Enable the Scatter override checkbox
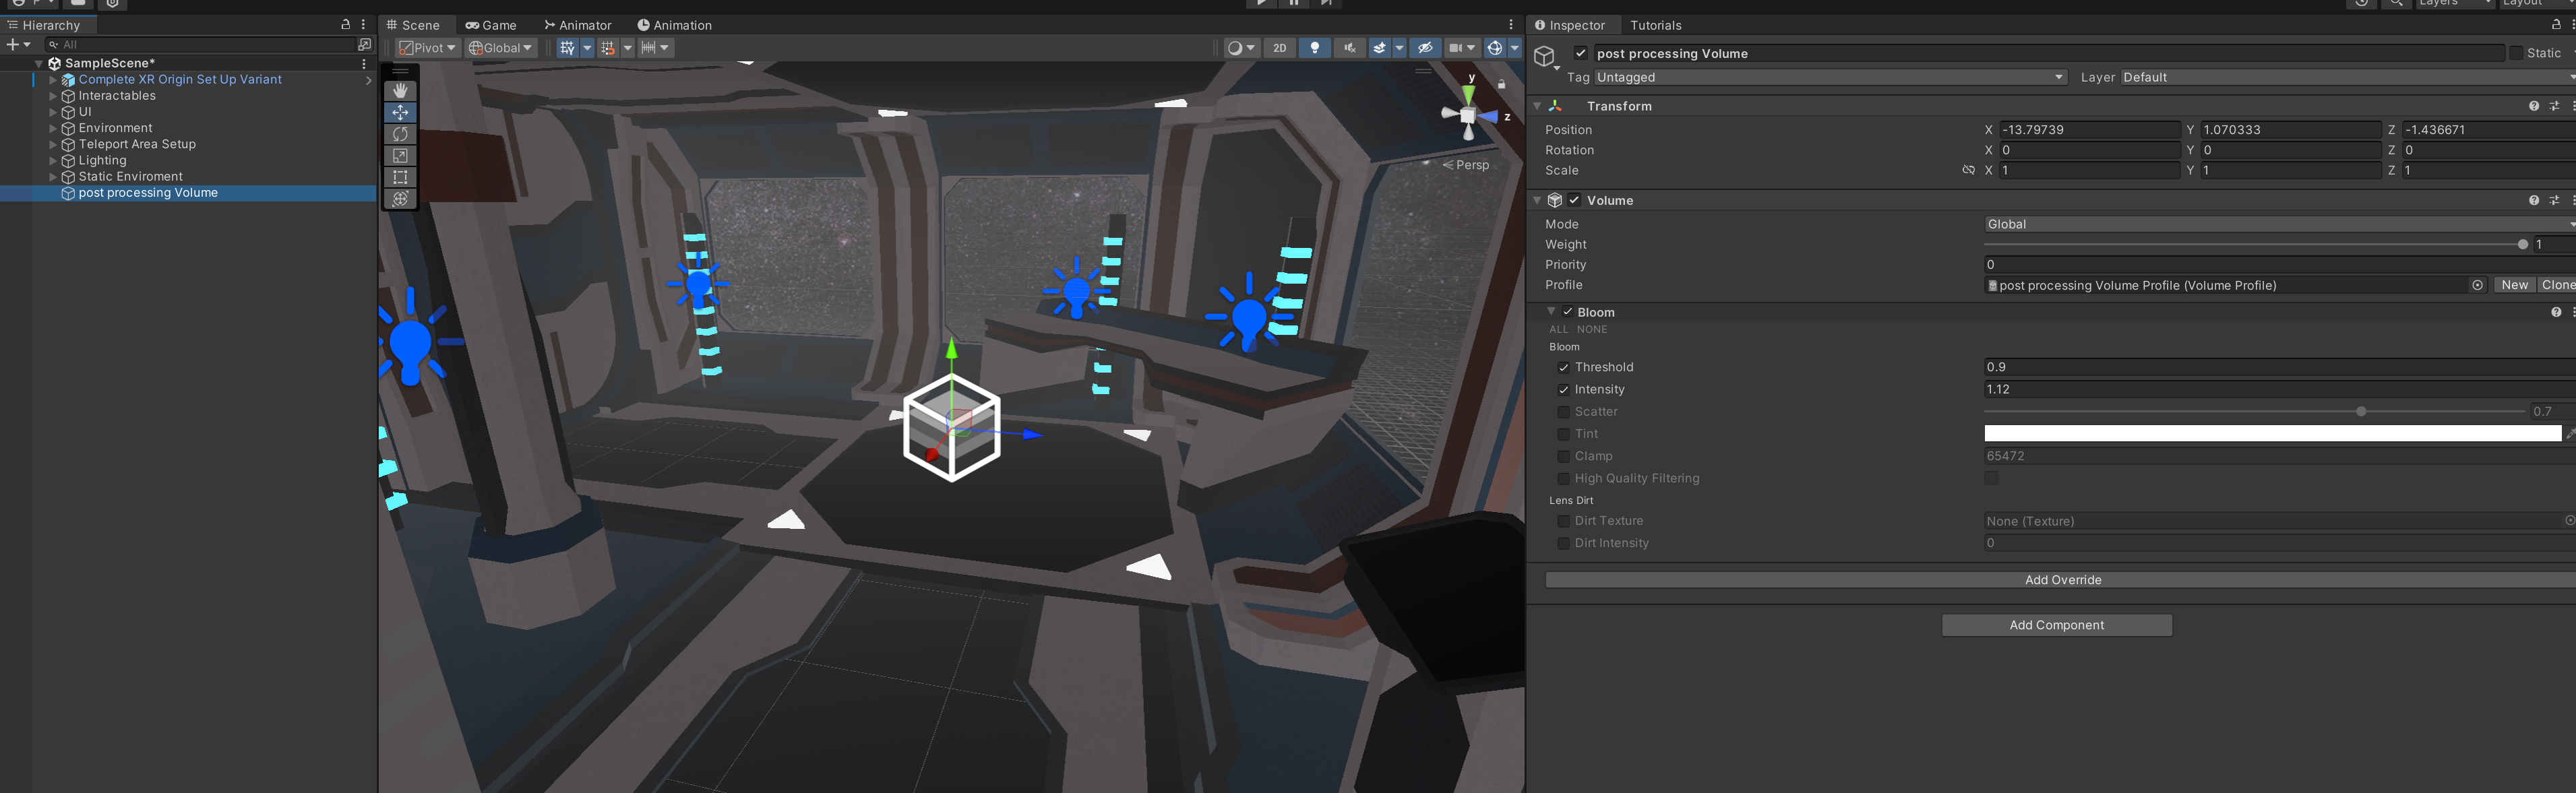This screenshot has width=2576, height=793. point(1563,412)
